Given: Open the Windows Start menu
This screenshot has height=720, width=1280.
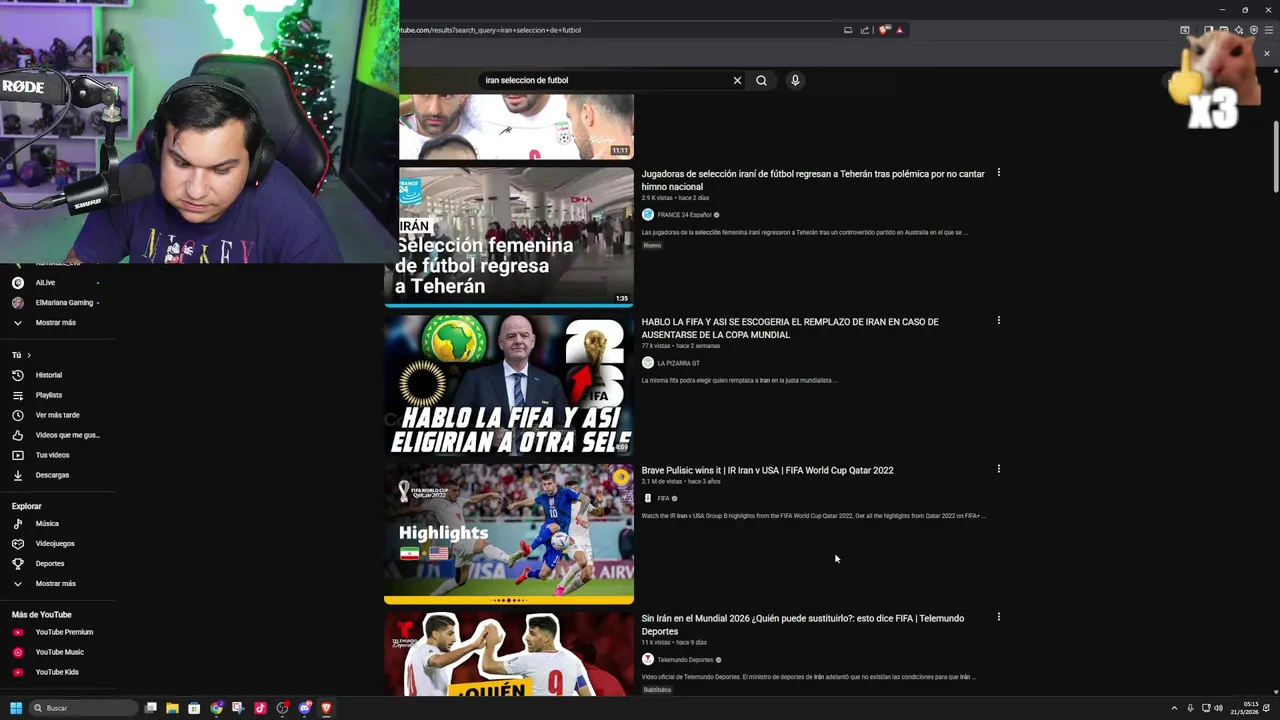Looking at the screenshot, I should (x=16, y=708).
